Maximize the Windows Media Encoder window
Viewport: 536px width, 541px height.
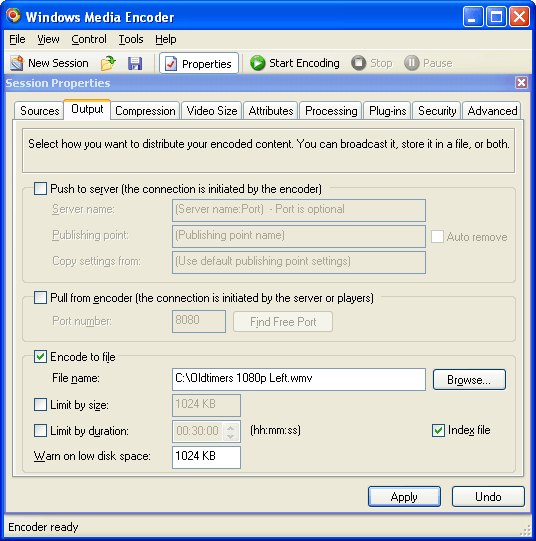pos(496,16)
